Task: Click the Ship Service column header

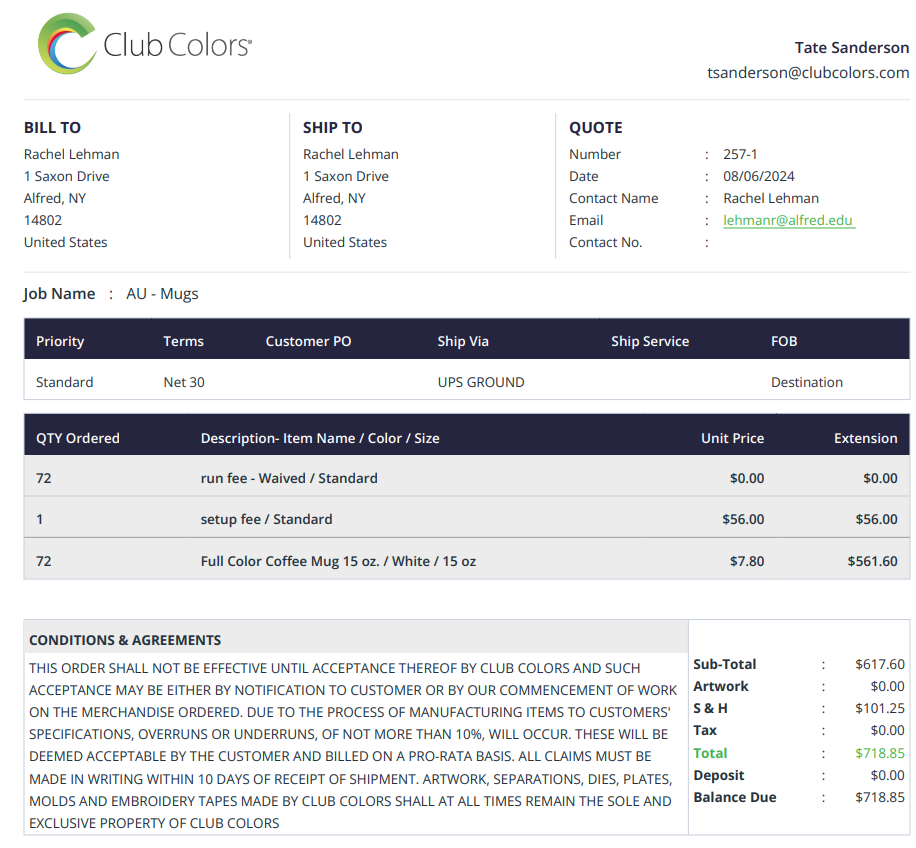Action: [650, 341]
